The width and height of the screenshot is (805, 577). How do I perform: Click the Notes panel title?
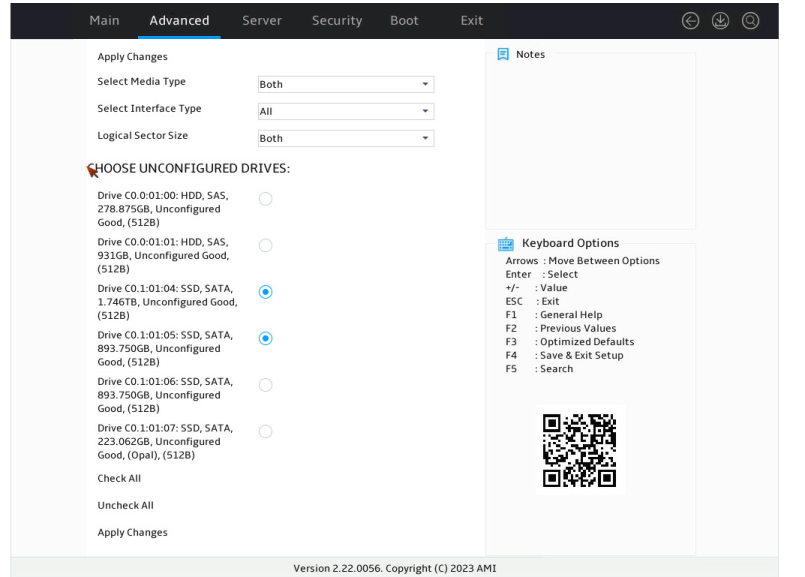[530, 54]
